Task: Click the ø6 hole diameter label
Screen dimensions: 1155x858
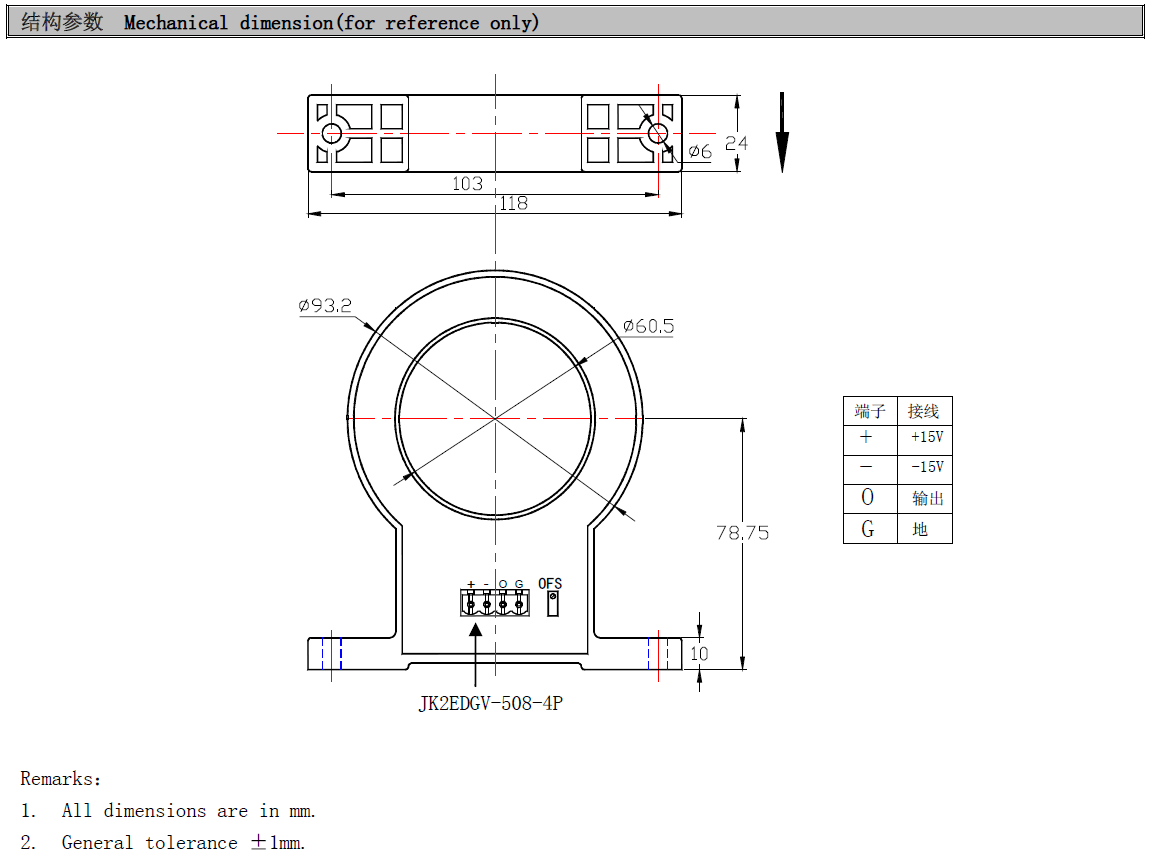Action: pos(699,152)
